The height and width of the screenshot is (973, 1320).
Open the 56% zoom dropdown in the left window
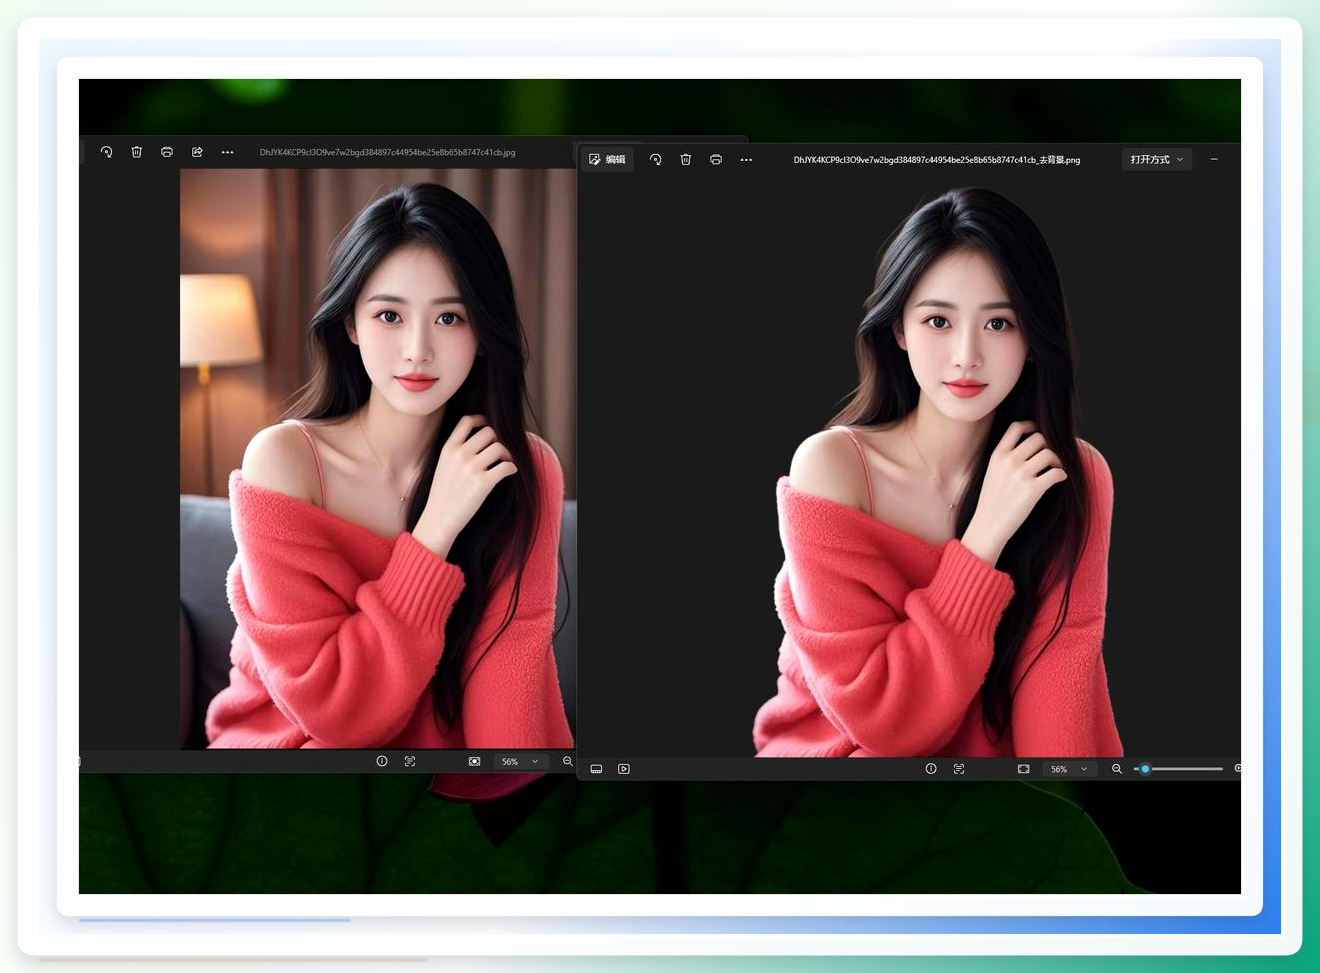[x=520, y=761]
